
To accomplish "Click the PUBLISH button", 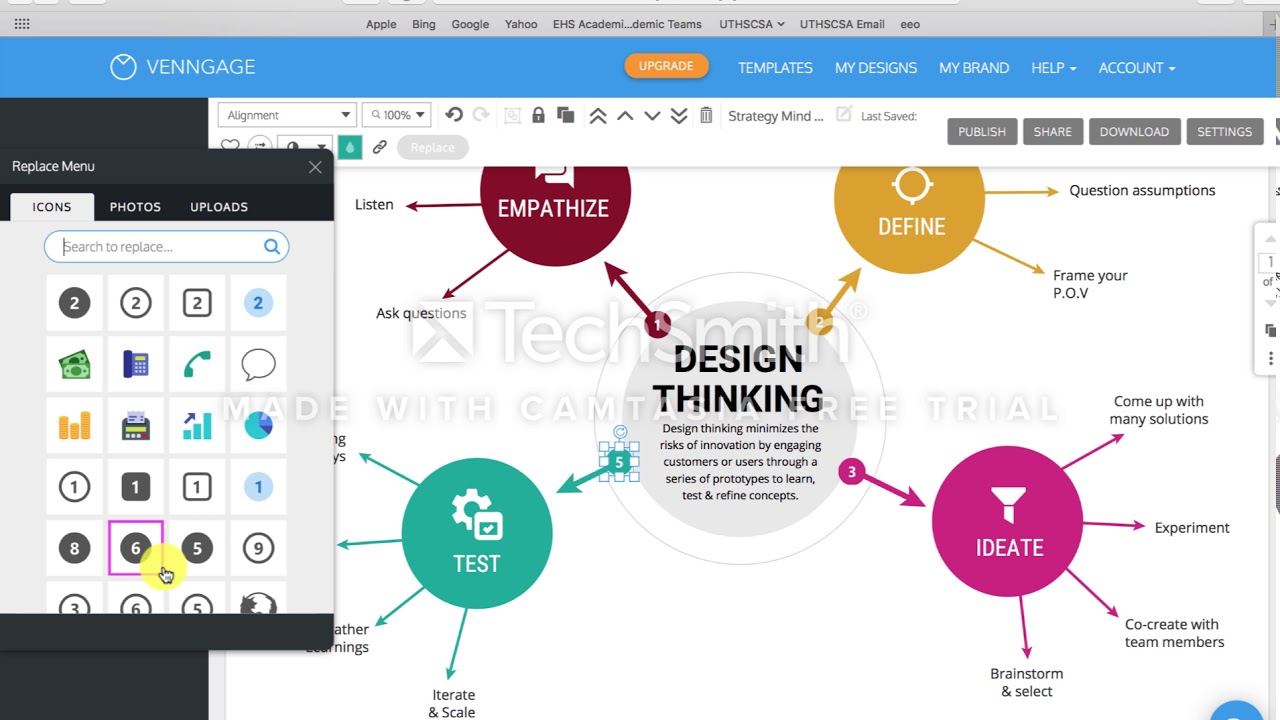I will [x=982, y=131].
